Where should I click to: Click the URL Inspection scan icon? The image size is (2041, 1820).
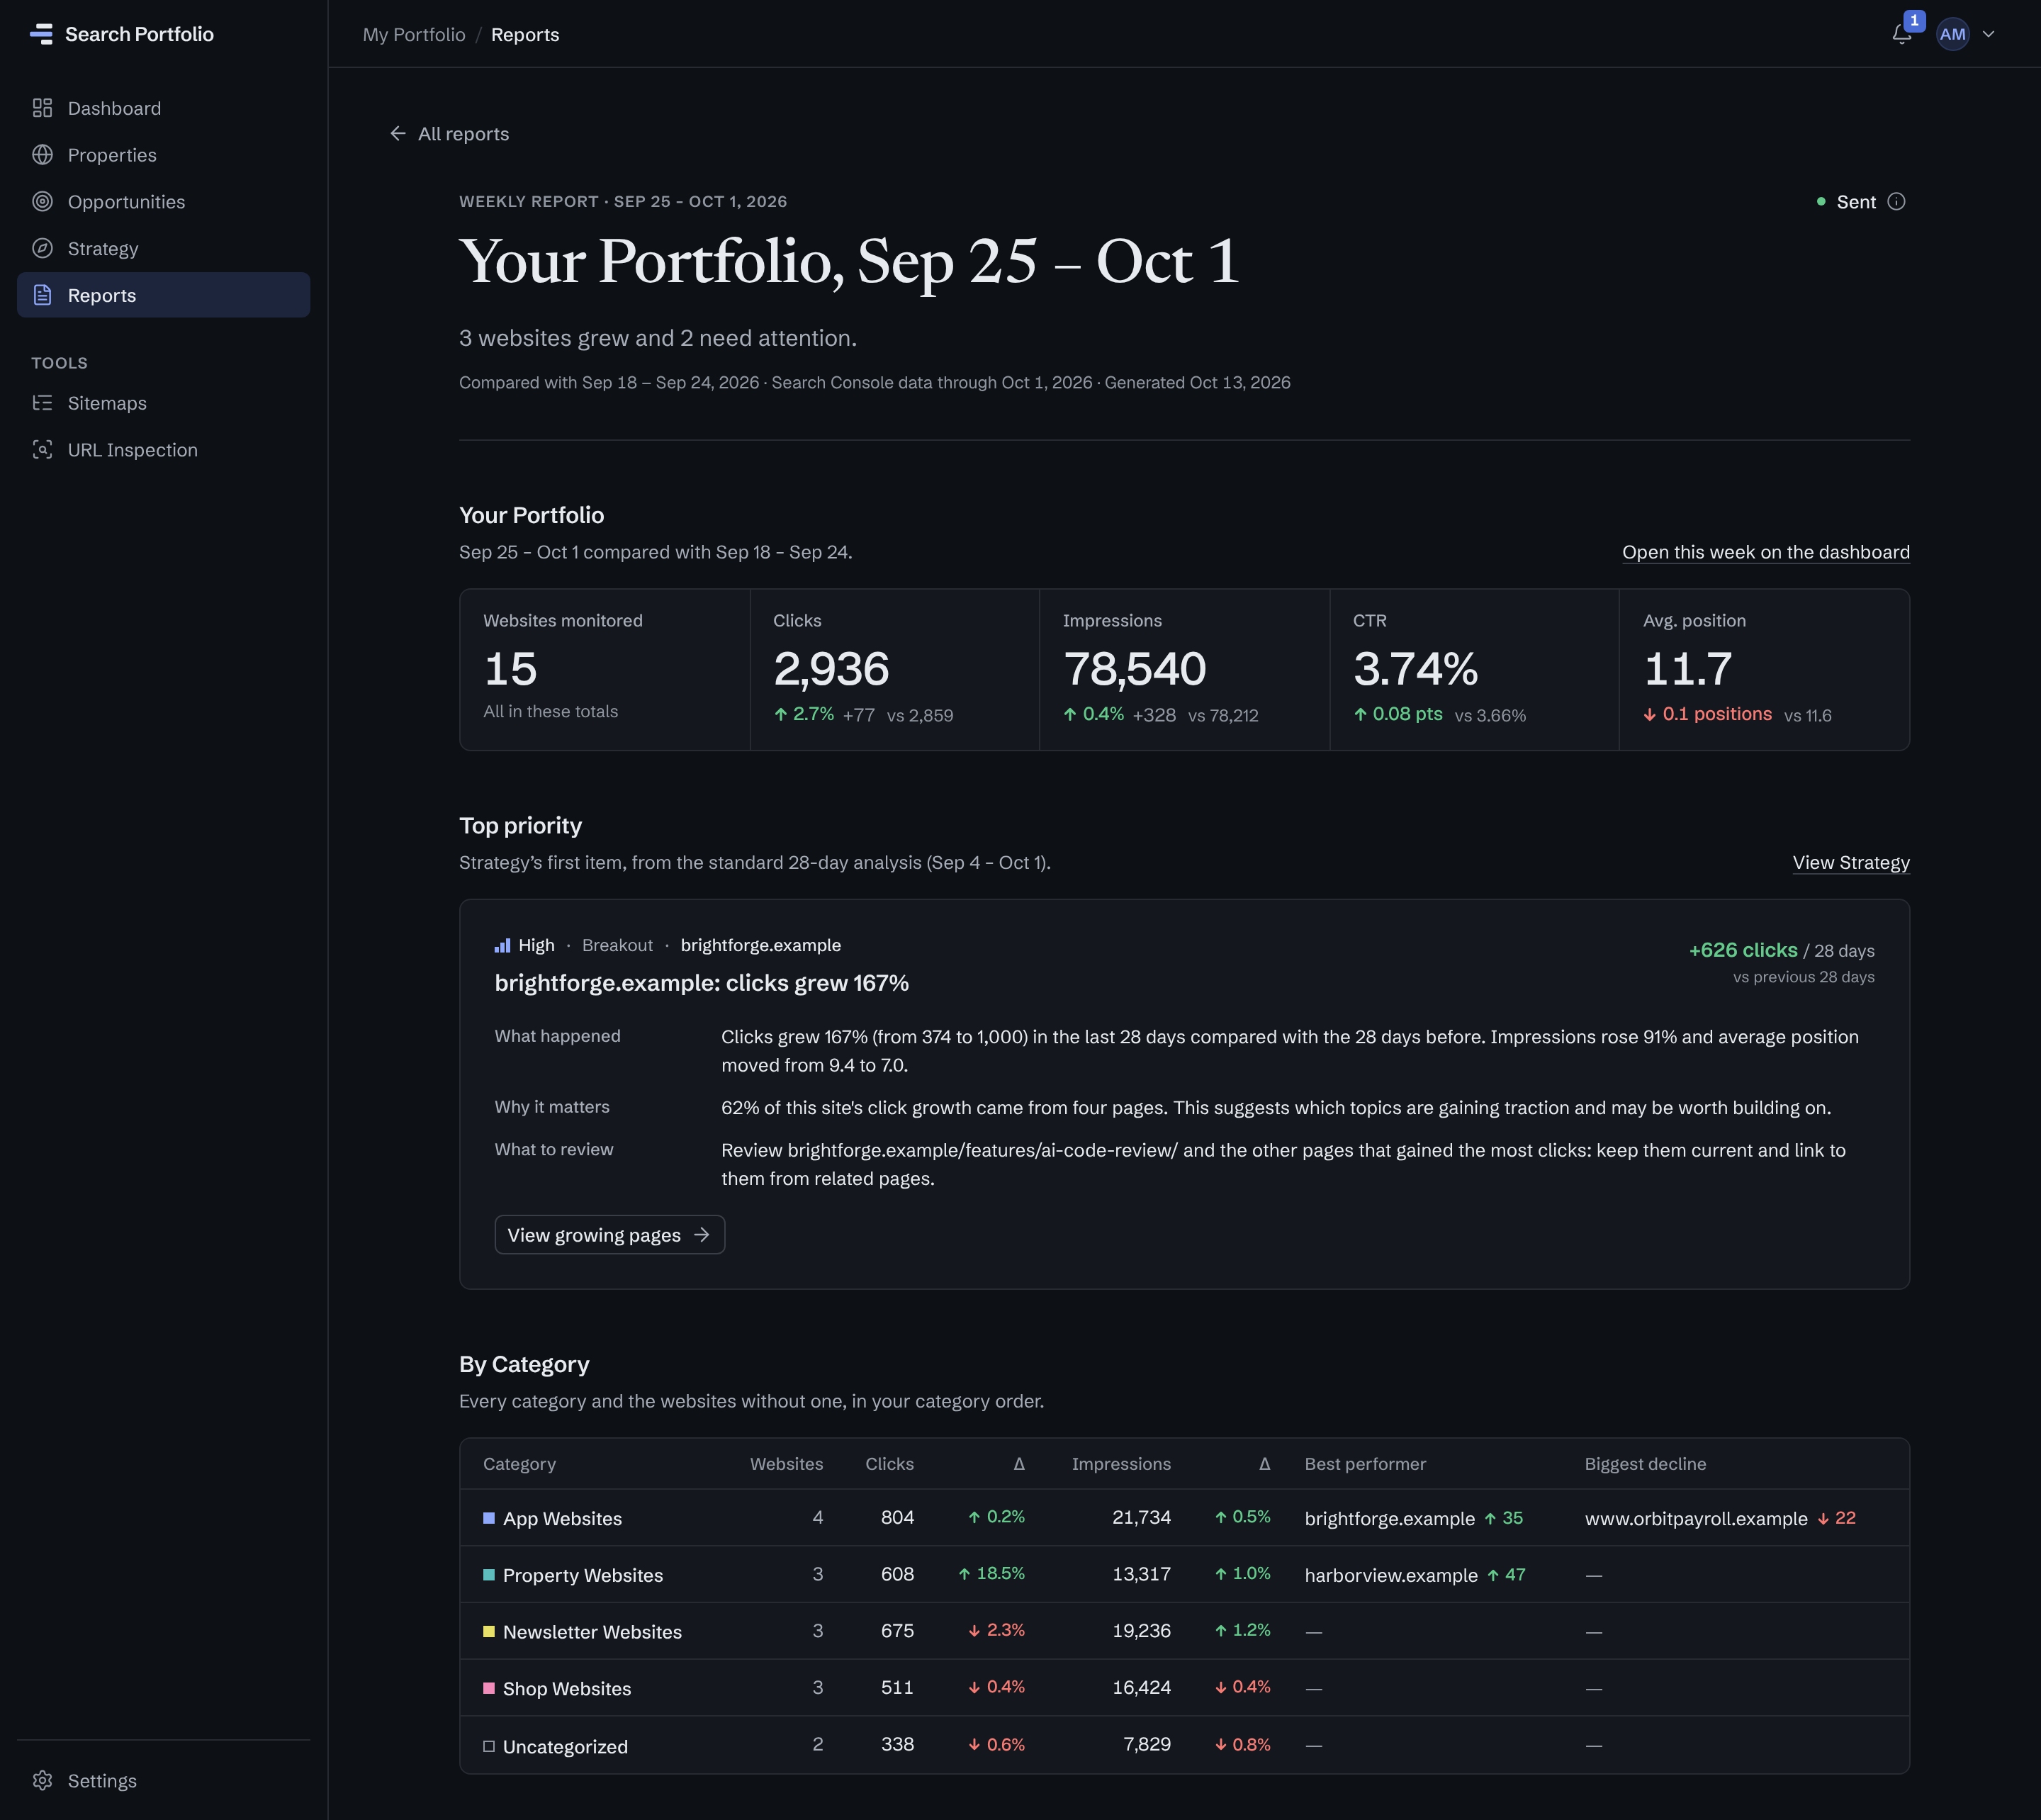click(42, 450)
